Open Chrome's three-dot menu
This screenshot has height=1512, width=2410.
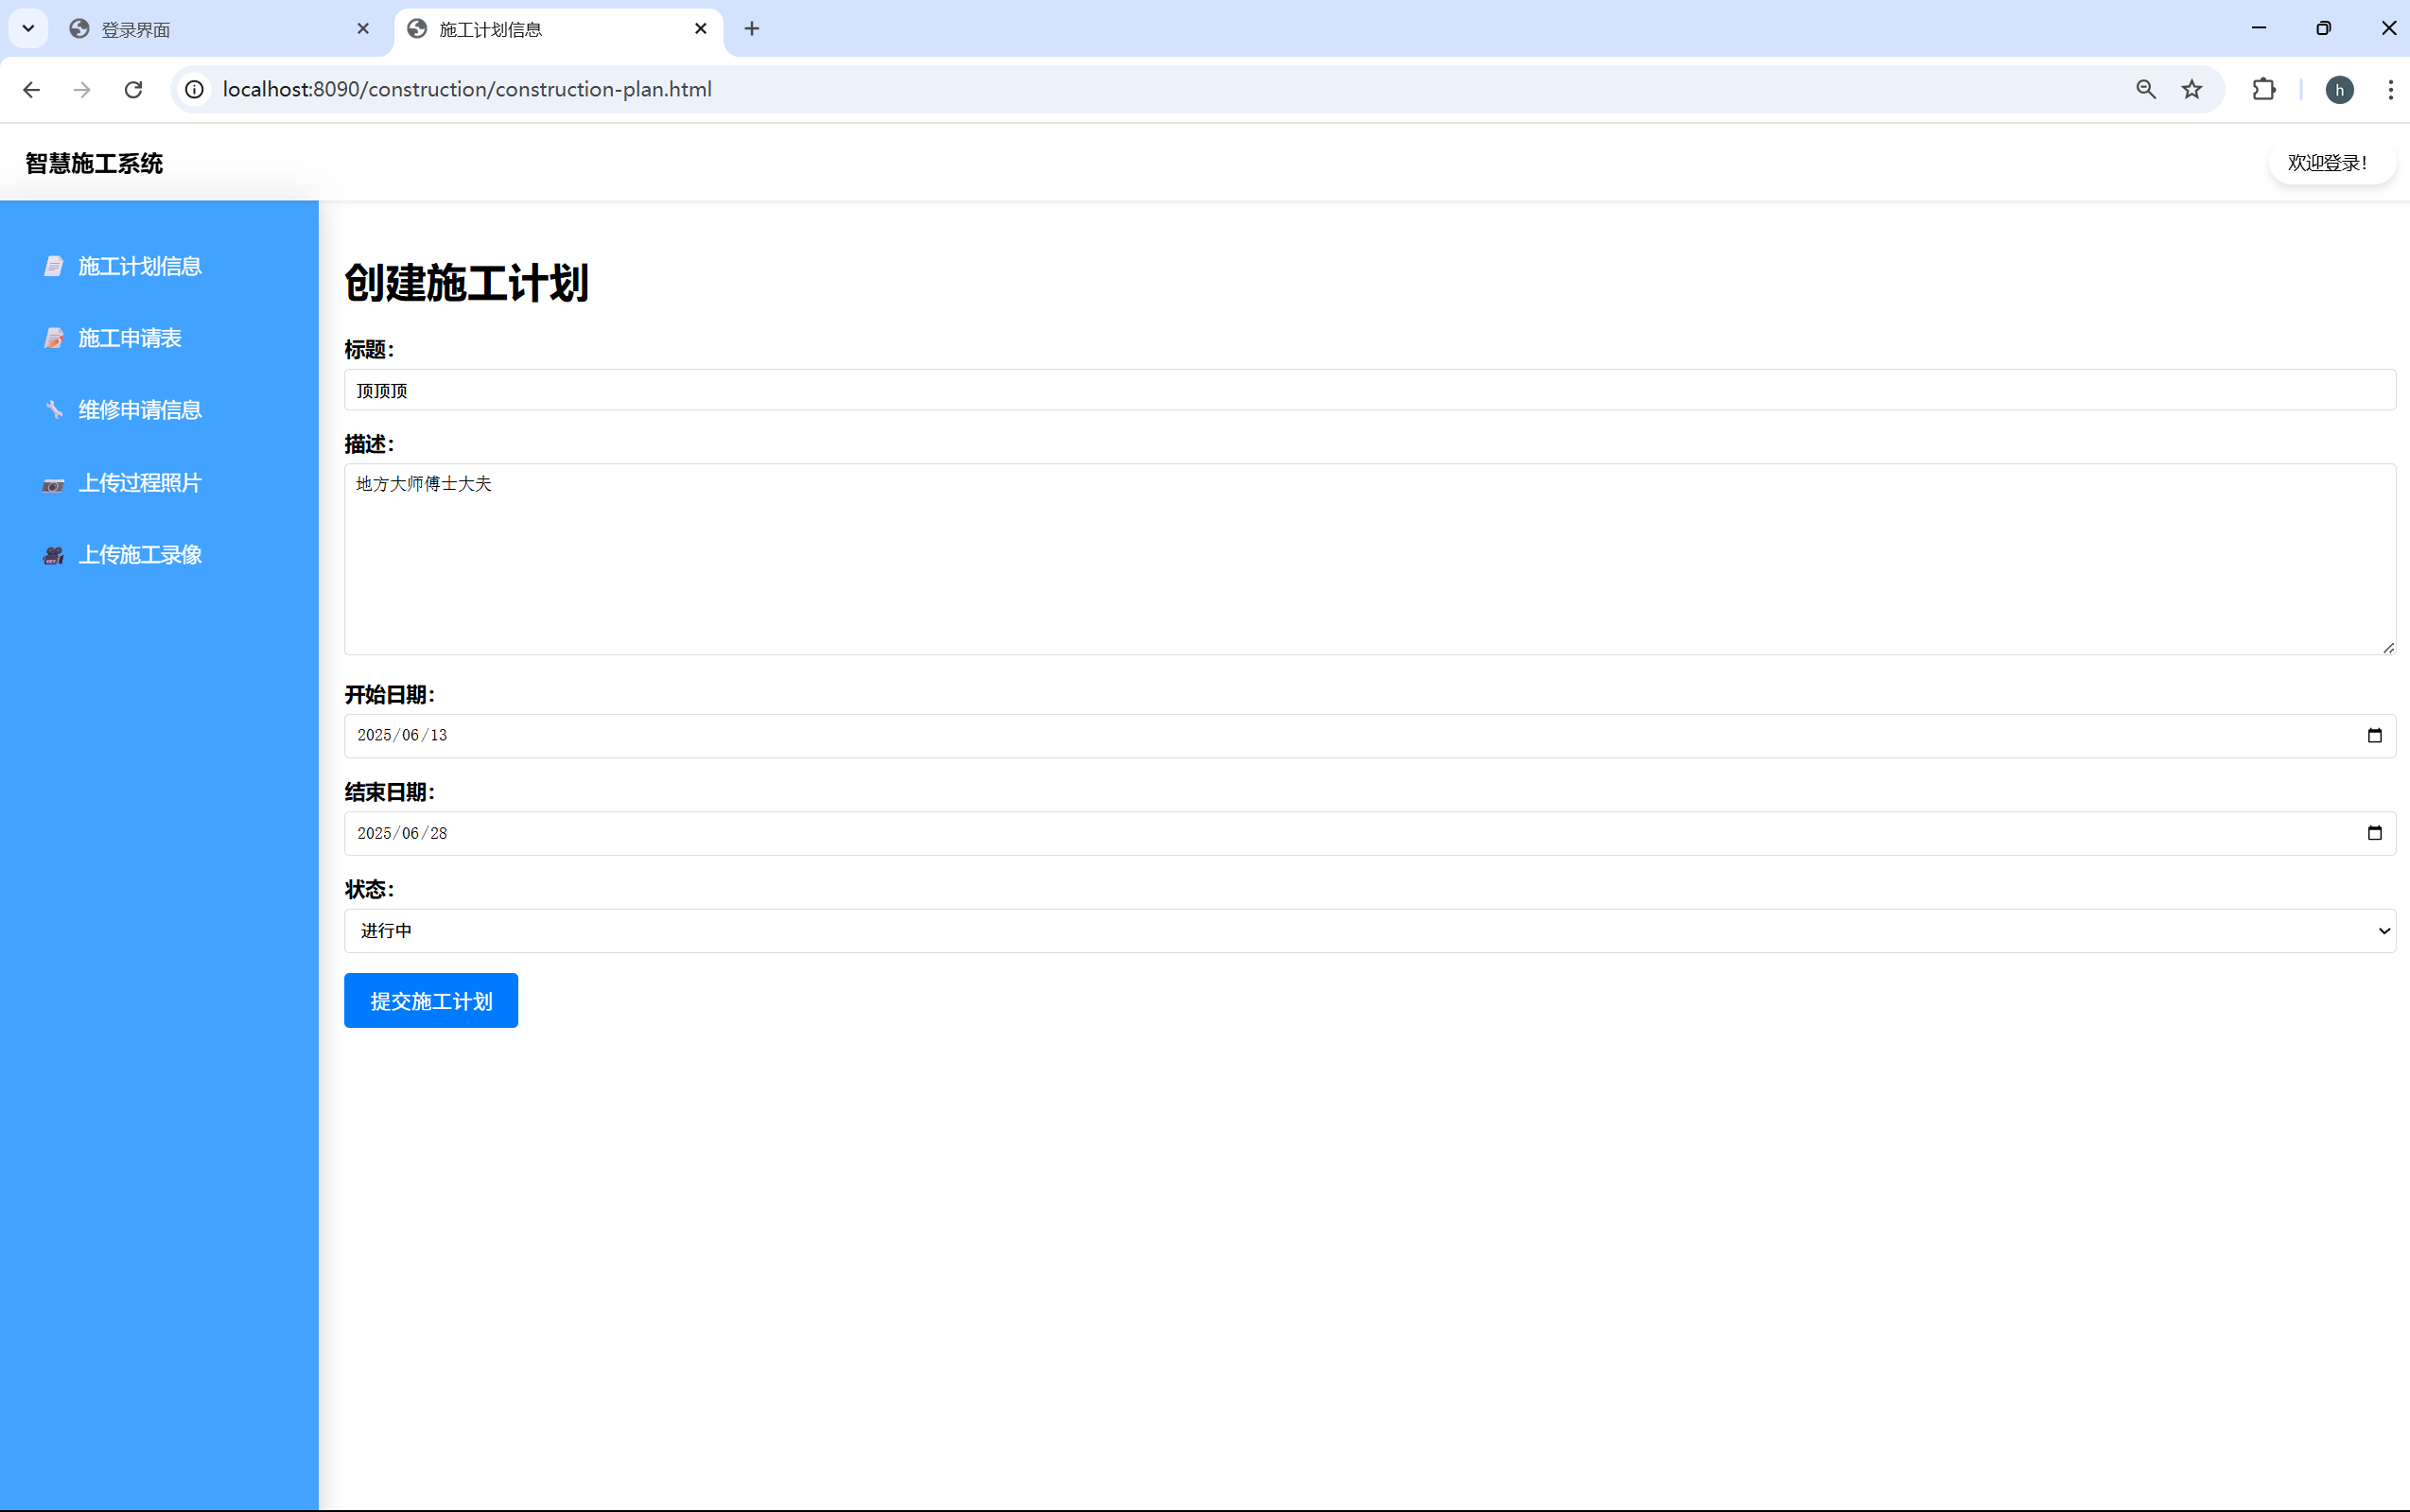pyautogui.click(x=2390, y=90)
